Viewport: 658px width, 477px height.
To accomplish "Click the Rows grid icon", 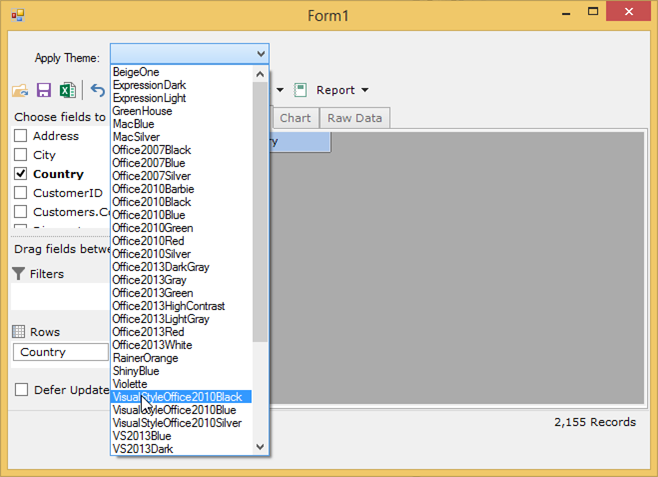I will click(18, 332).
